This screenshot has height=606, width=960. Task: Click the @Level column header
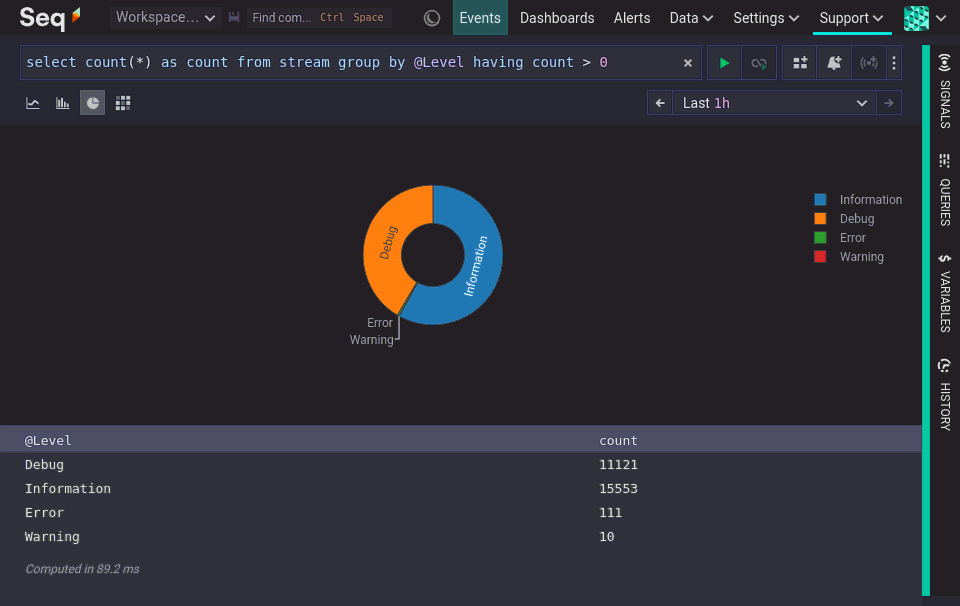[48, 440]
